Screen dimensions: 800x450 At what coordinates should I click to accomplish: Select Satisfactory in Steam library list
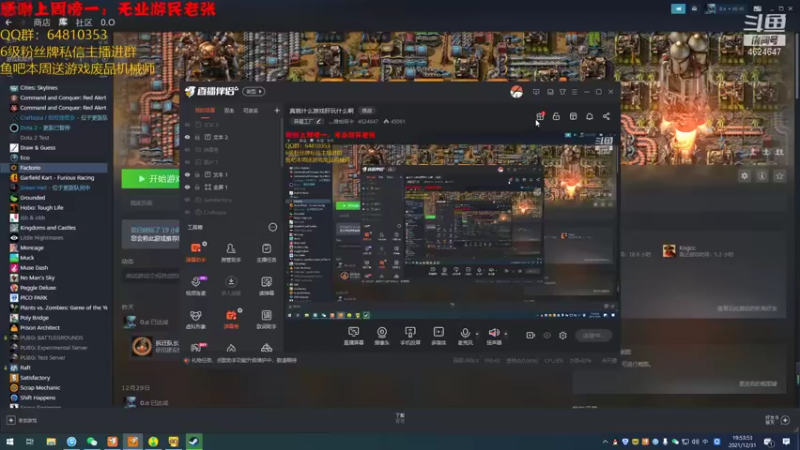pyautogui.click(x=35, y=378)
